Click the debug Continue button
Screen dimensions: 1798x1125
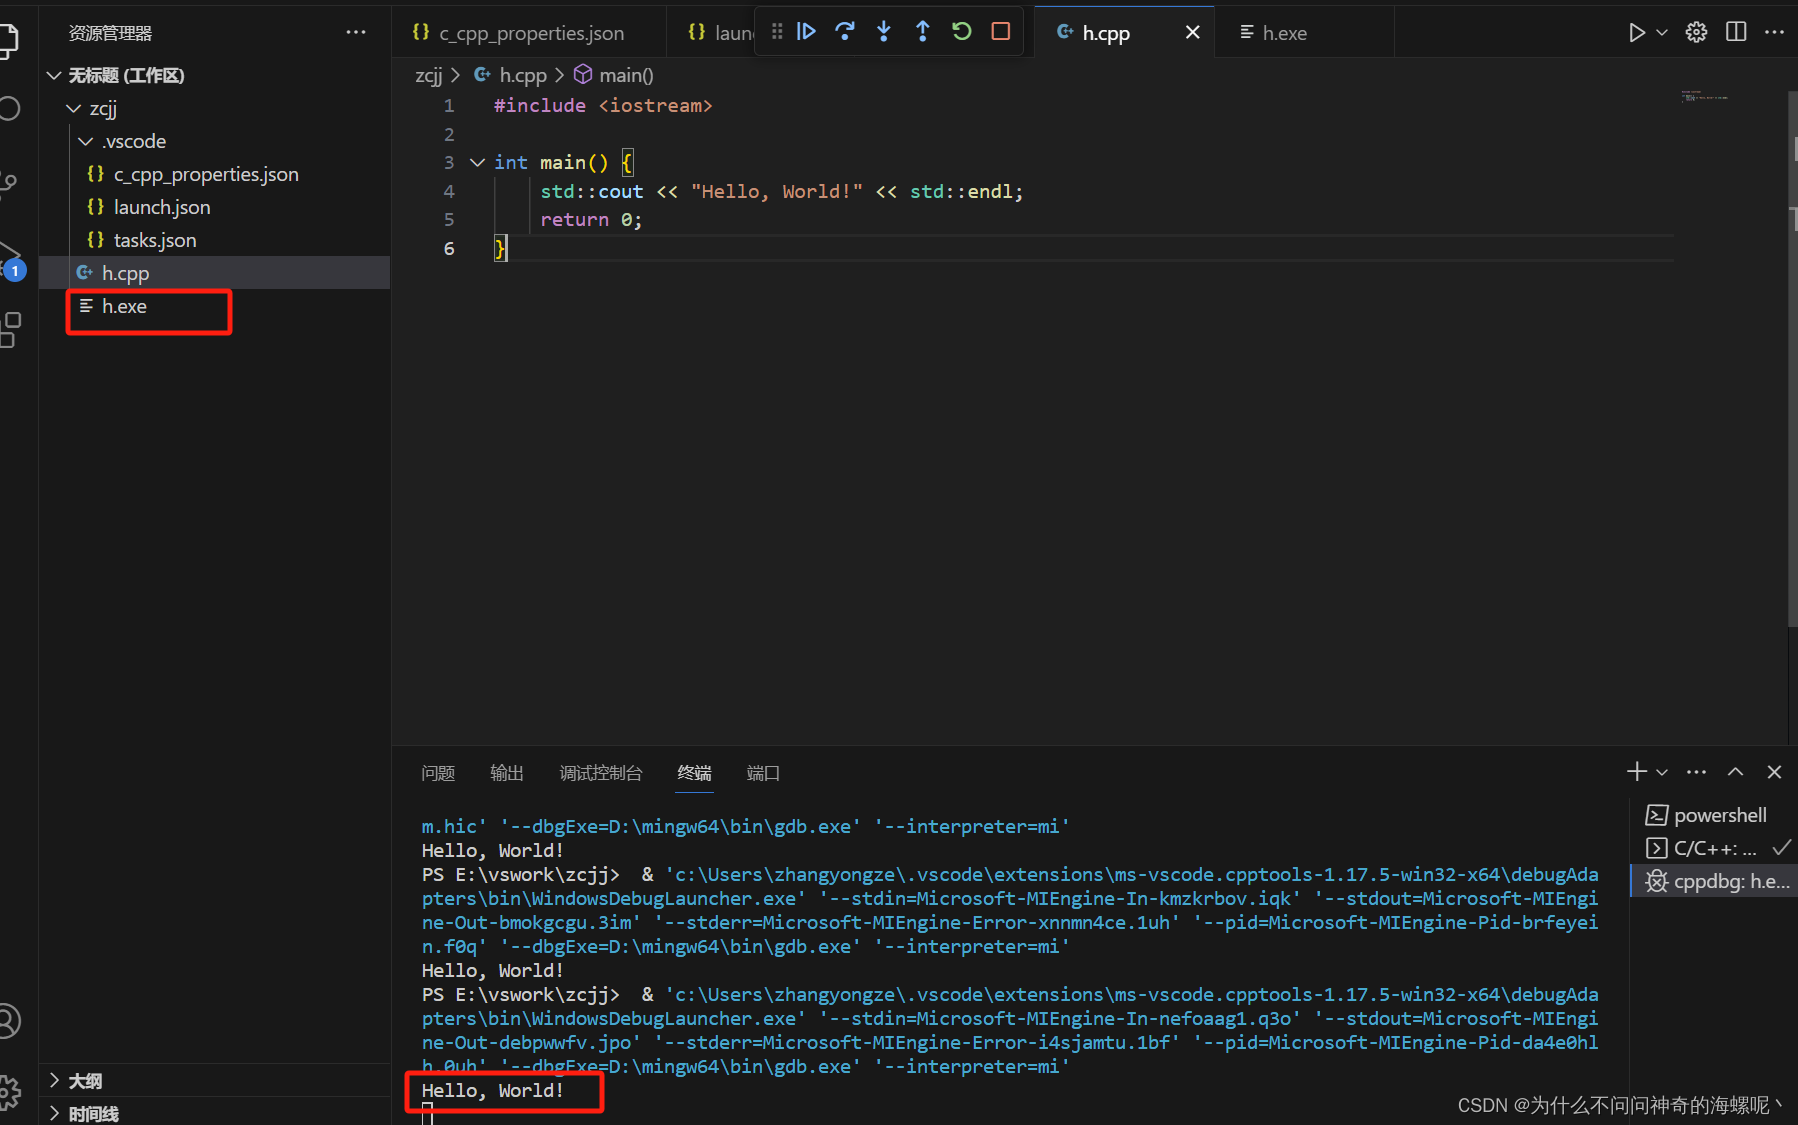coord(806,32)
